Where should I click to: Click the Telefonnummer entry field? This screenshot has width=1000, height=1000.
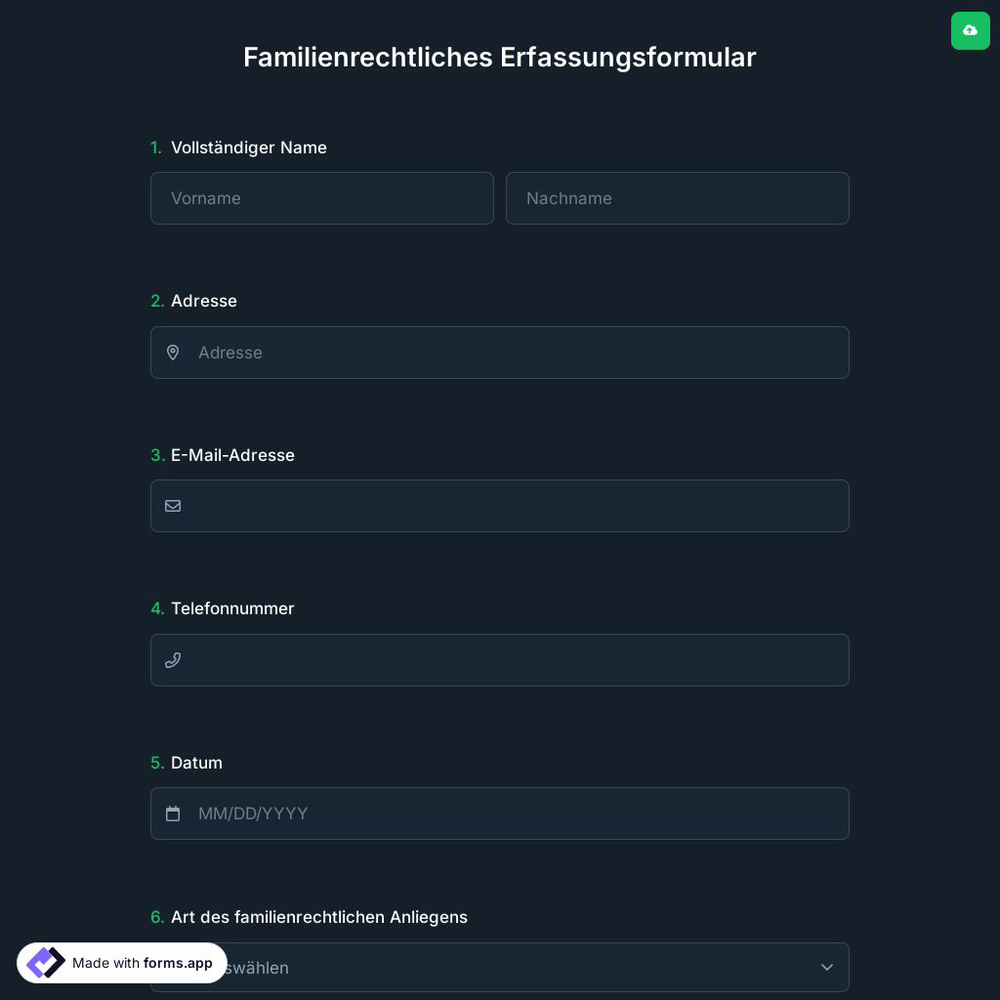pos(500,660)
